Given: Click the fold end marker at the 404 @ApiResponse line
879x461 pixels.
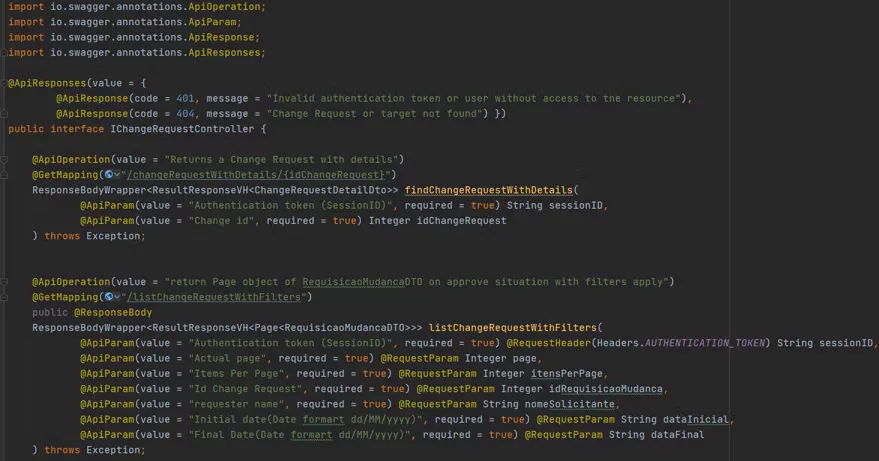Looking at the screenshot, I should tap(4, 114).
